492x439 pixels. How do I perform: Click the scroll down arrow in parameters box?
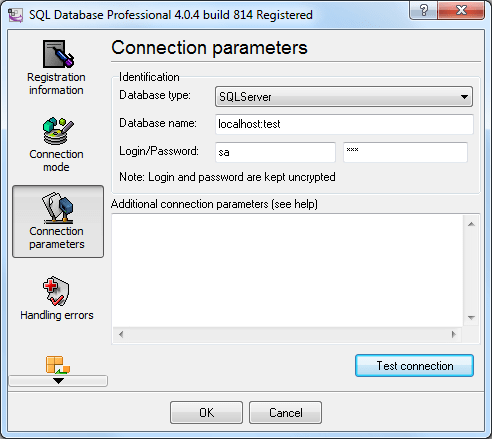click(471, 317)
